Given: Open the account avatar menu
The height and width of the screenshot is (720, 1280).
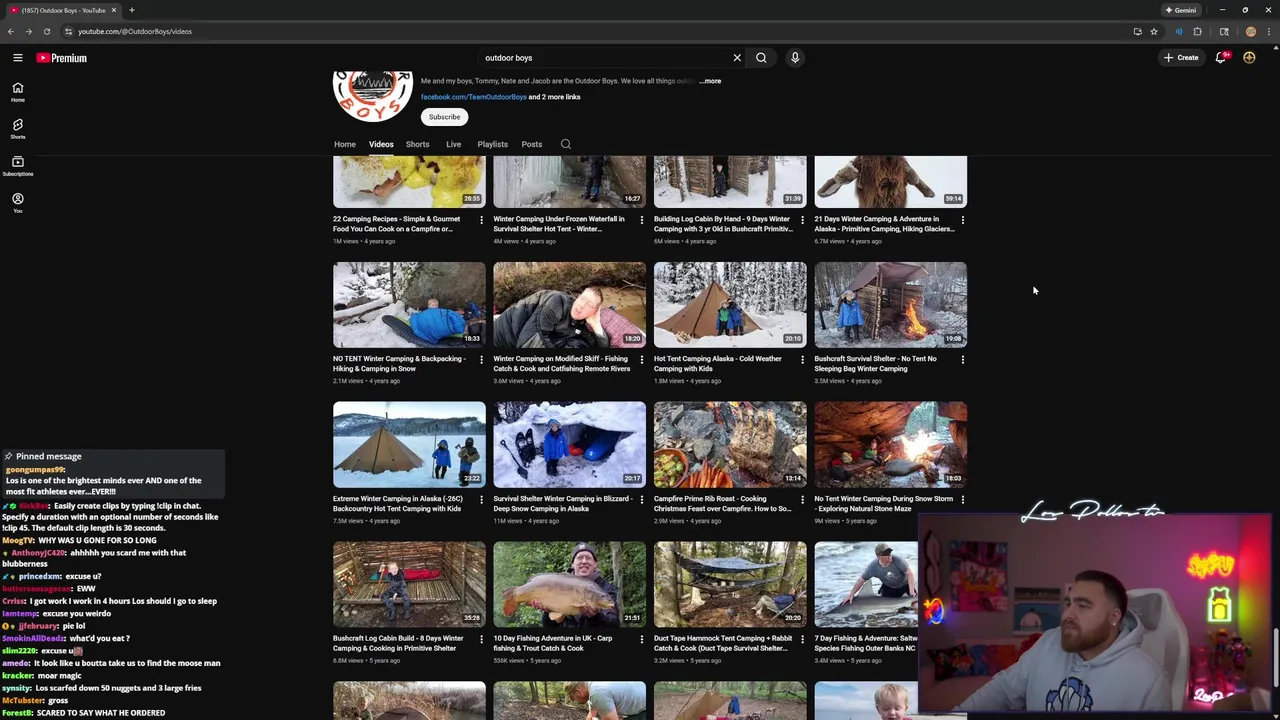Looking at the screenshot, I should click(1249, 58).
